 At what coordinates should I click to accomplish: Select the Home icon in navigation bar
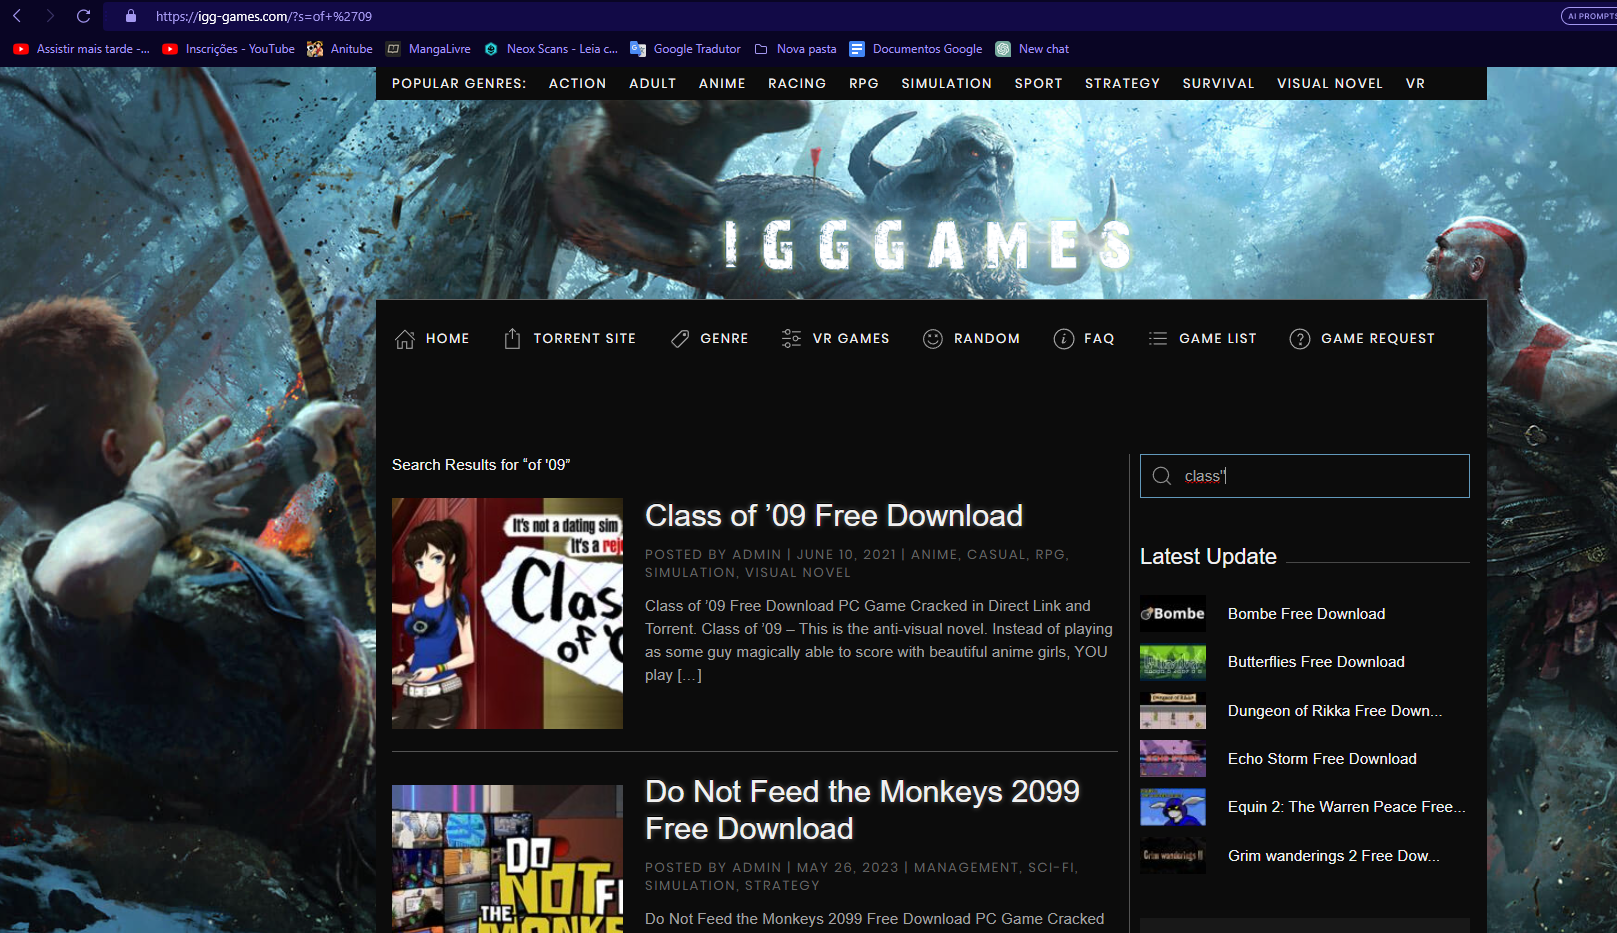pyautogui.click(x=405, y=338)
